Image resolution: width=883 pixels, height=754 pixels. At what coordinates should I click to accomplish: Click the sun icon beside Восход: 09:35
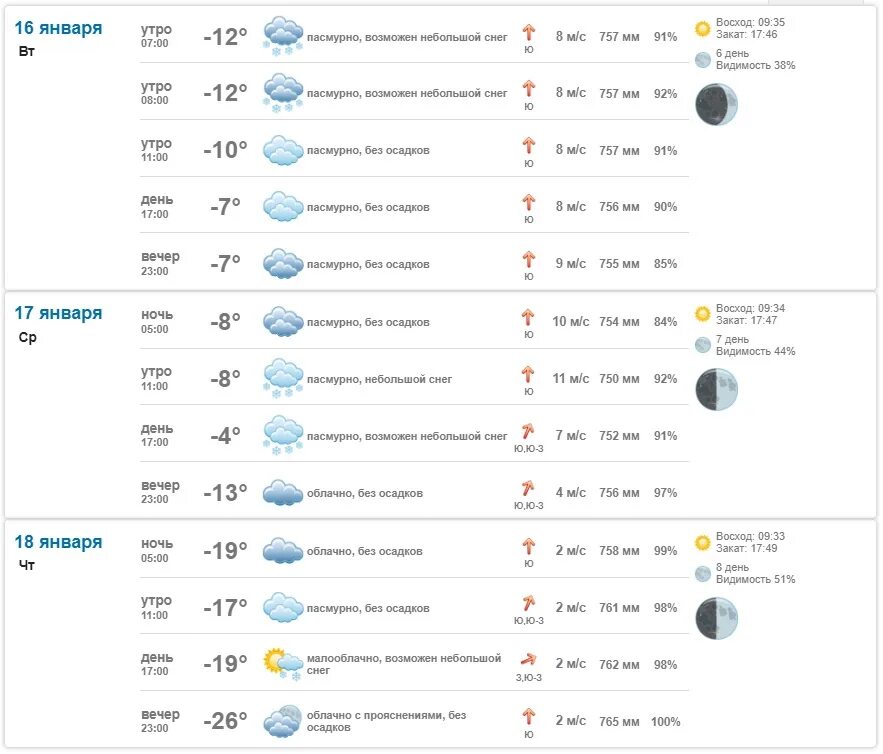(702, 28)
